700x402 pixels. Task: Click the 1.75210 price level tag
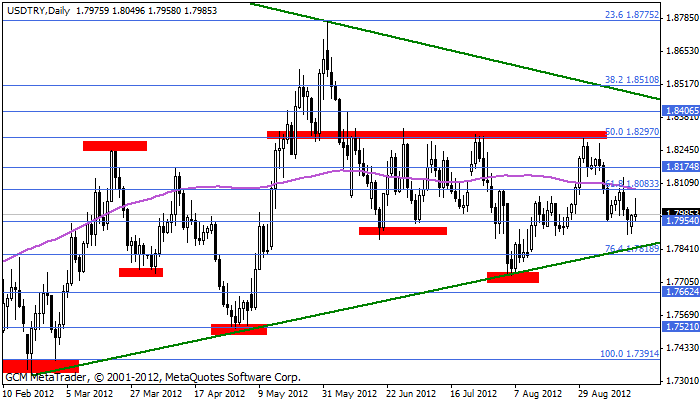coord(681,327)
